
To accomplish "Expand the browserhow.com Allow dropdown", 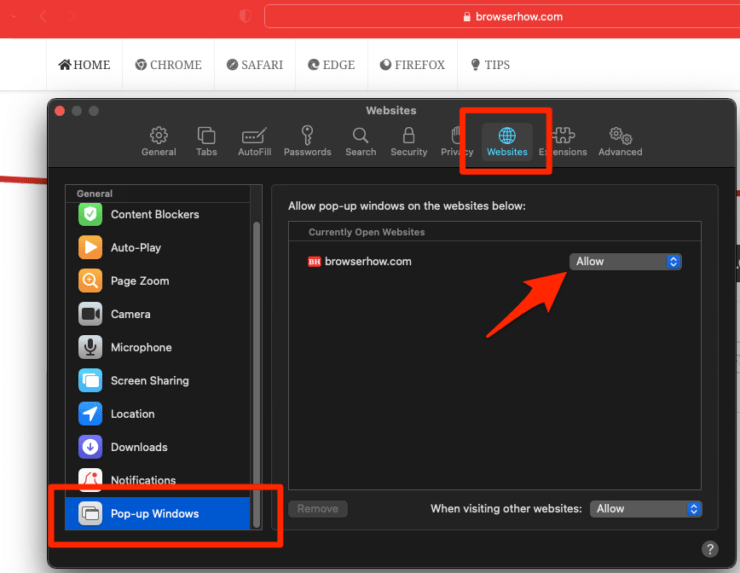I will tap(625, 261).
